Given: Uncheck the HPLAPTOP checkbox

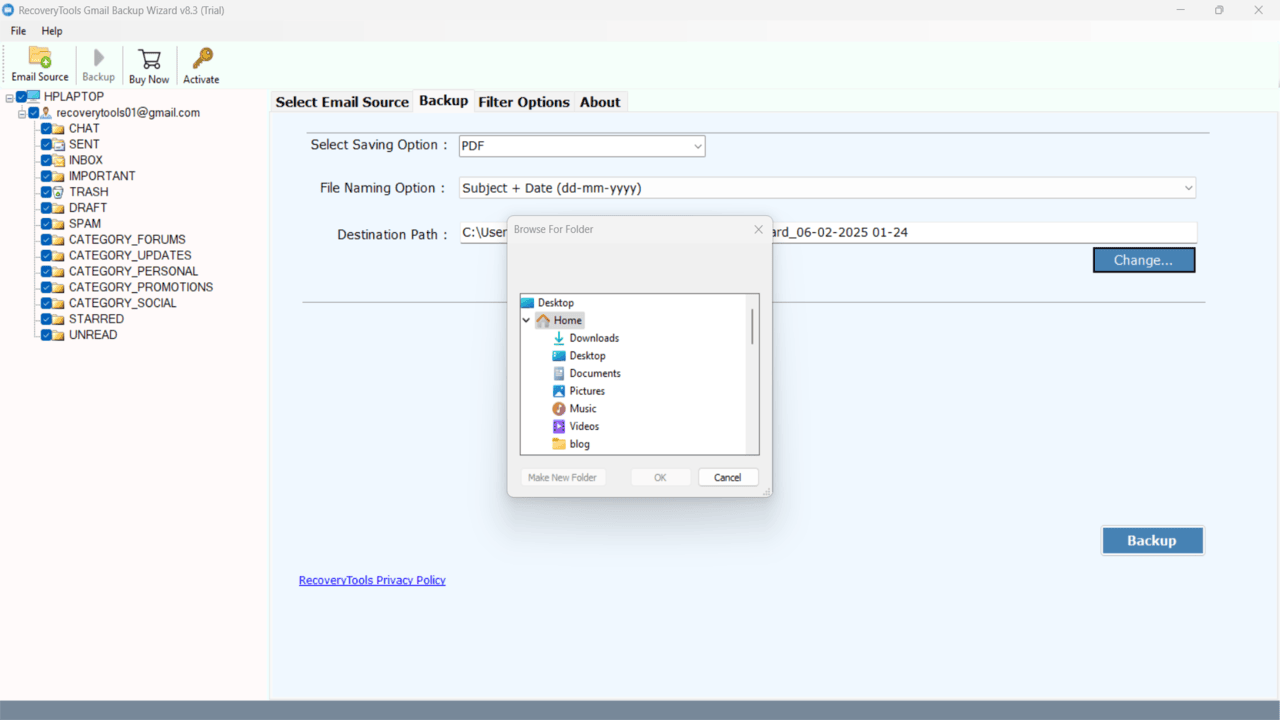Looking at the screenshot, I should pos(22,97).
